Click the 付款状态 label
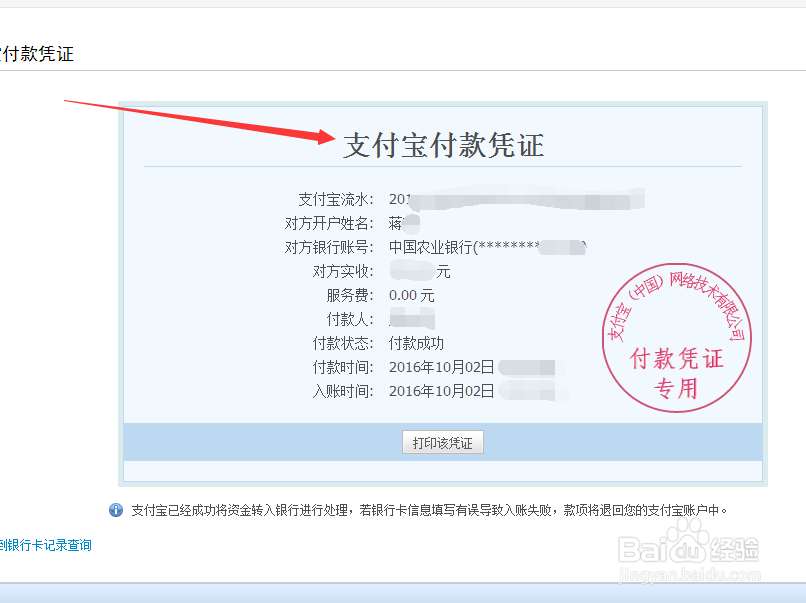The height and width of the screenshot is (603, 806). click(x=343, y=343)
